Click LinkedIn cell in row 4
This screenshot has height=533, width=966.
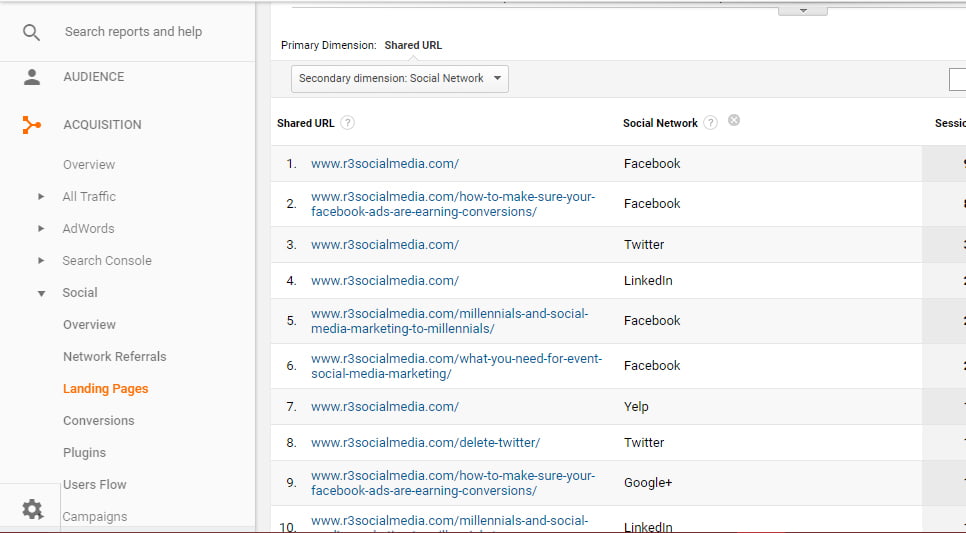tap(648, 280)
